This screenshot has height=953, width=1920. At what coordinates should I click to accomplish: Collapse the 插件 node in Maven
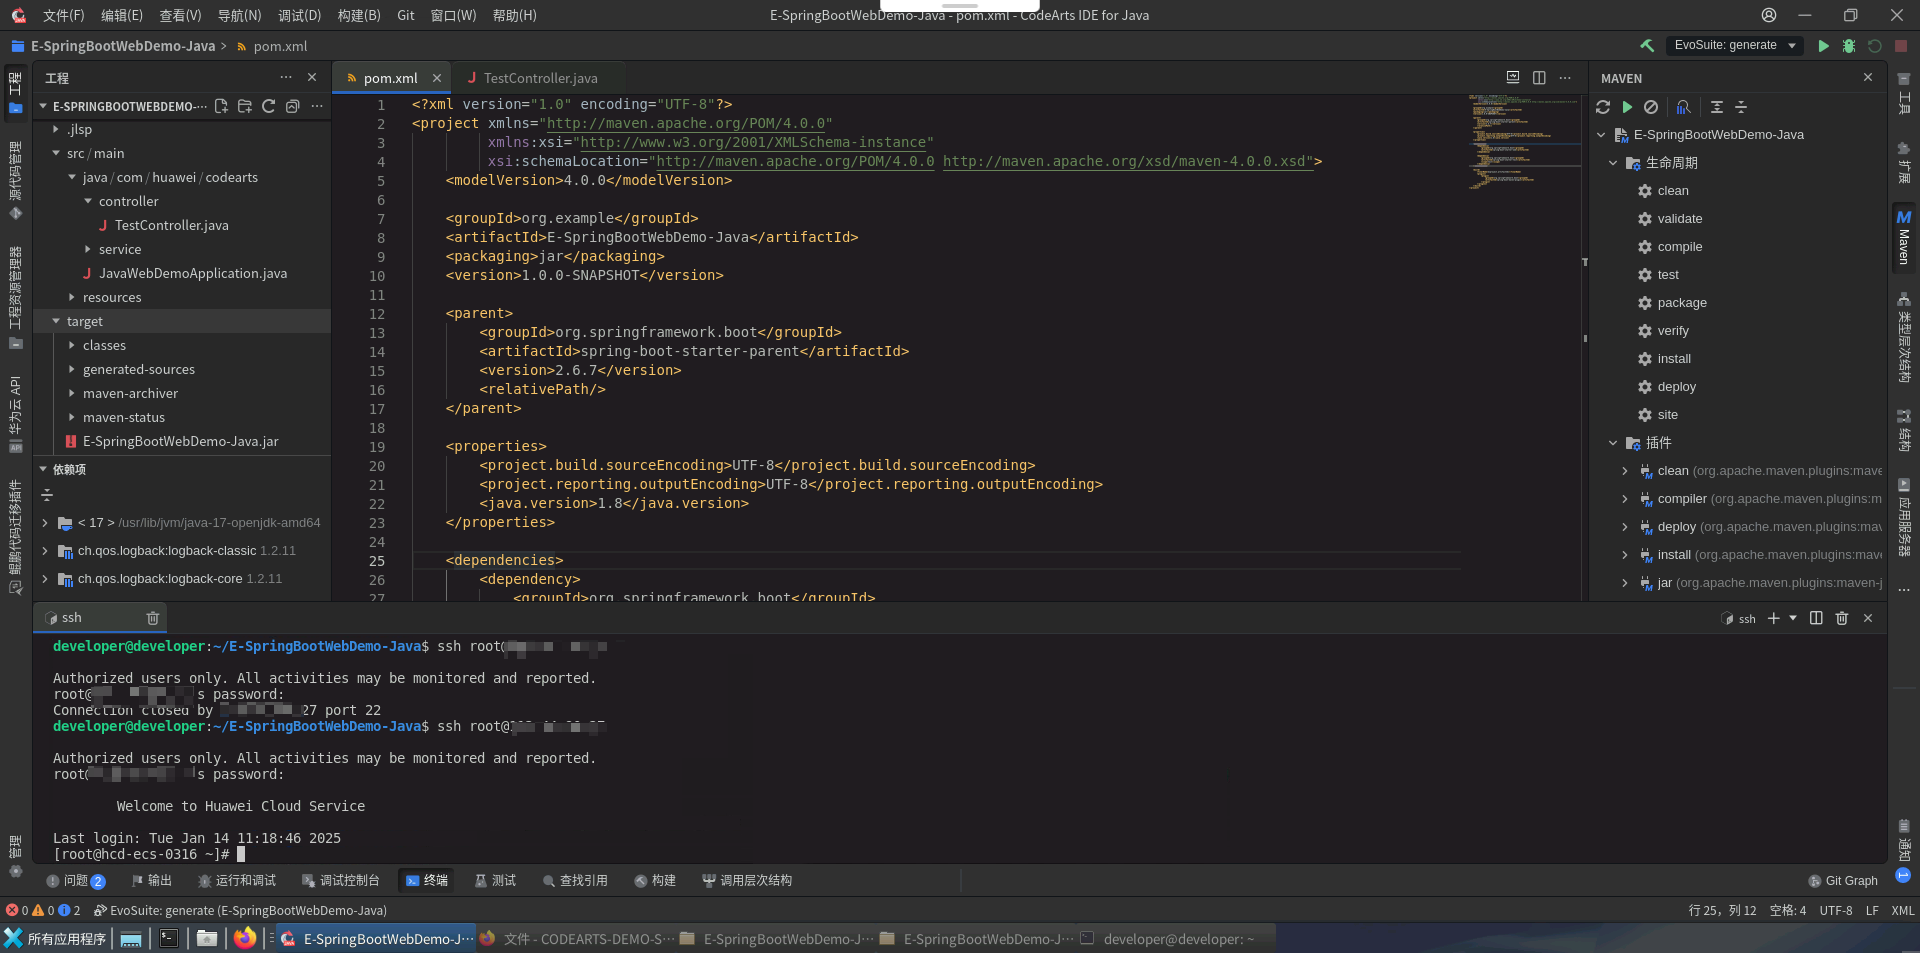[1613, 443]
